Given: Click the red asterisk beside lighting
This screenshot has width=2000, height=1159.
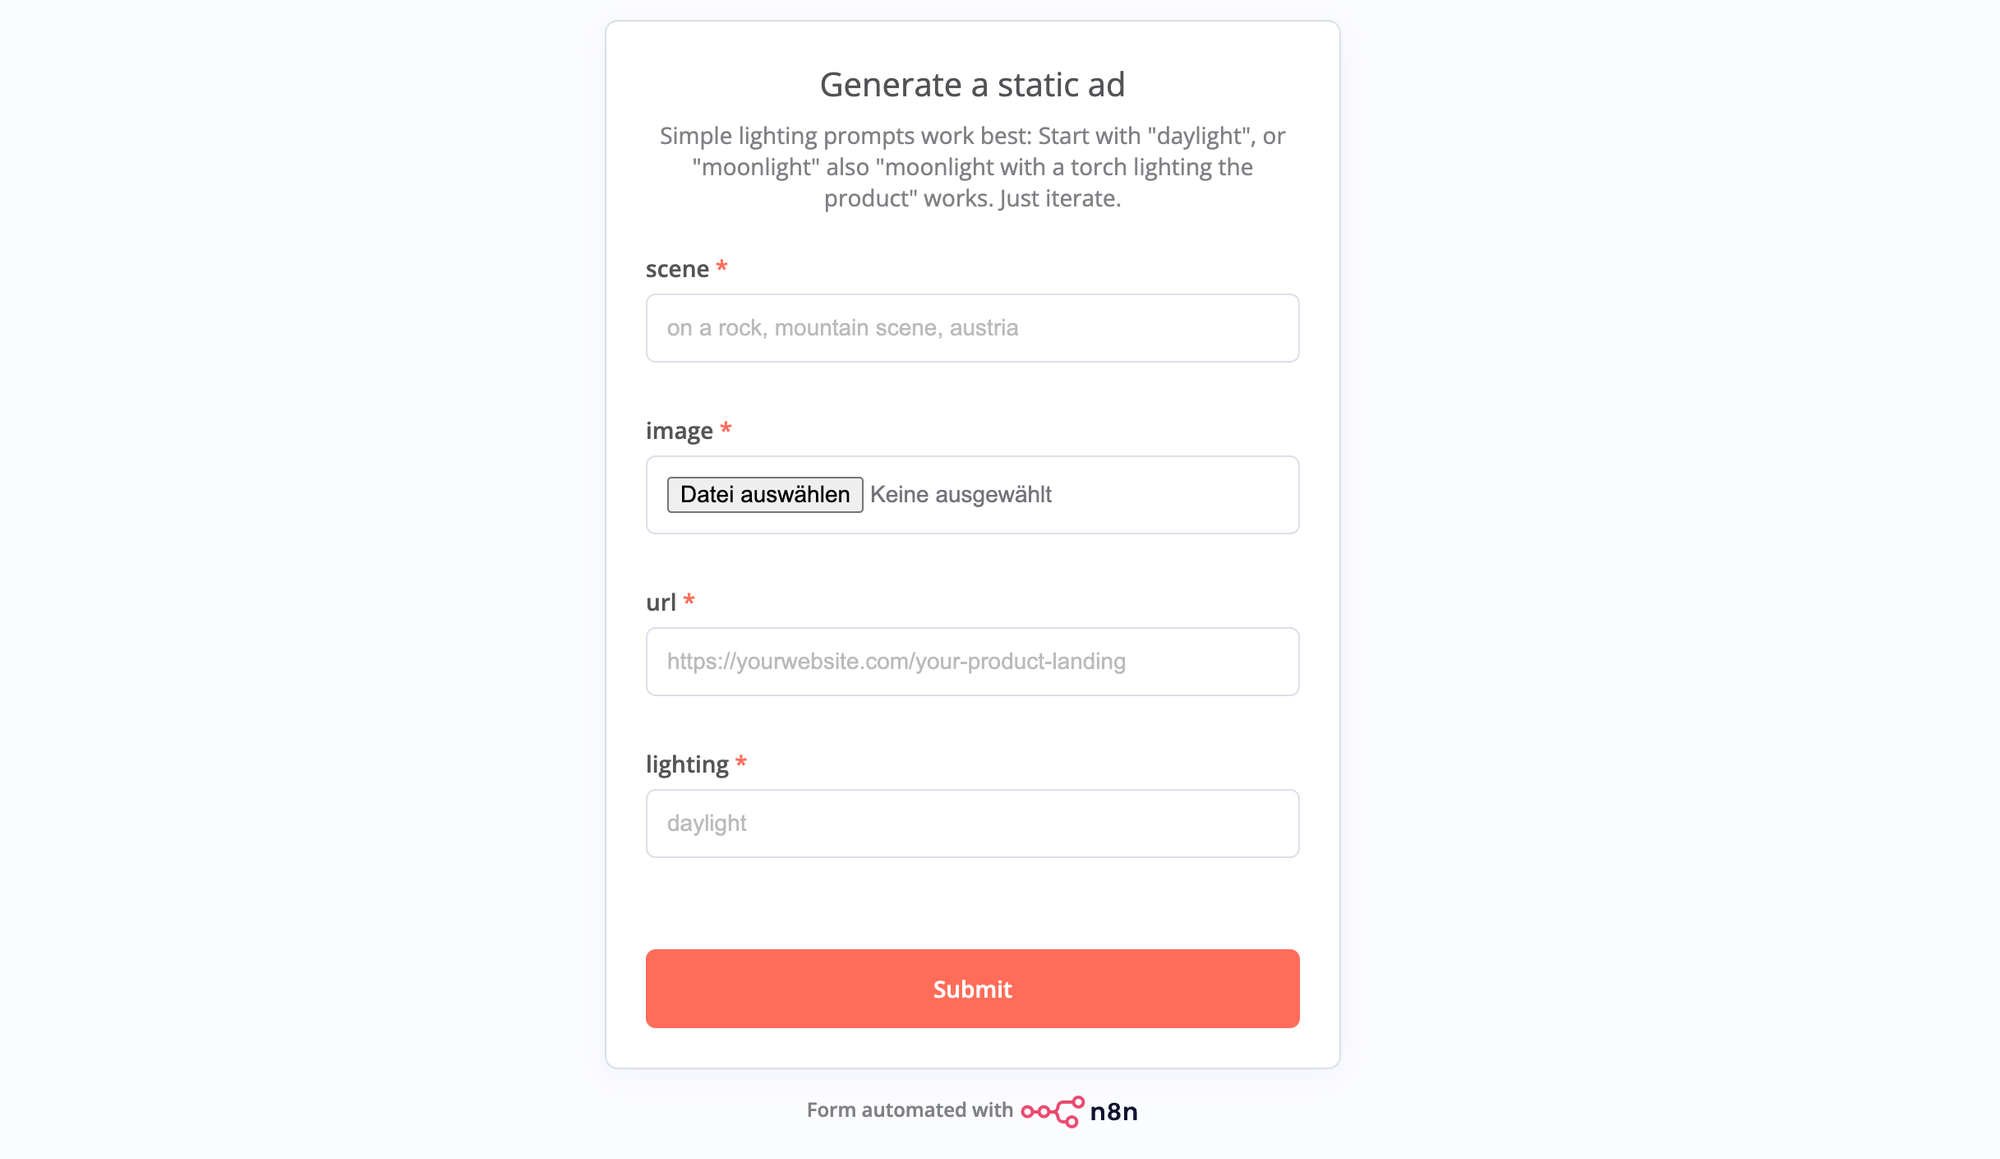Looking at the screenshot, I should [x=741, y=762].
